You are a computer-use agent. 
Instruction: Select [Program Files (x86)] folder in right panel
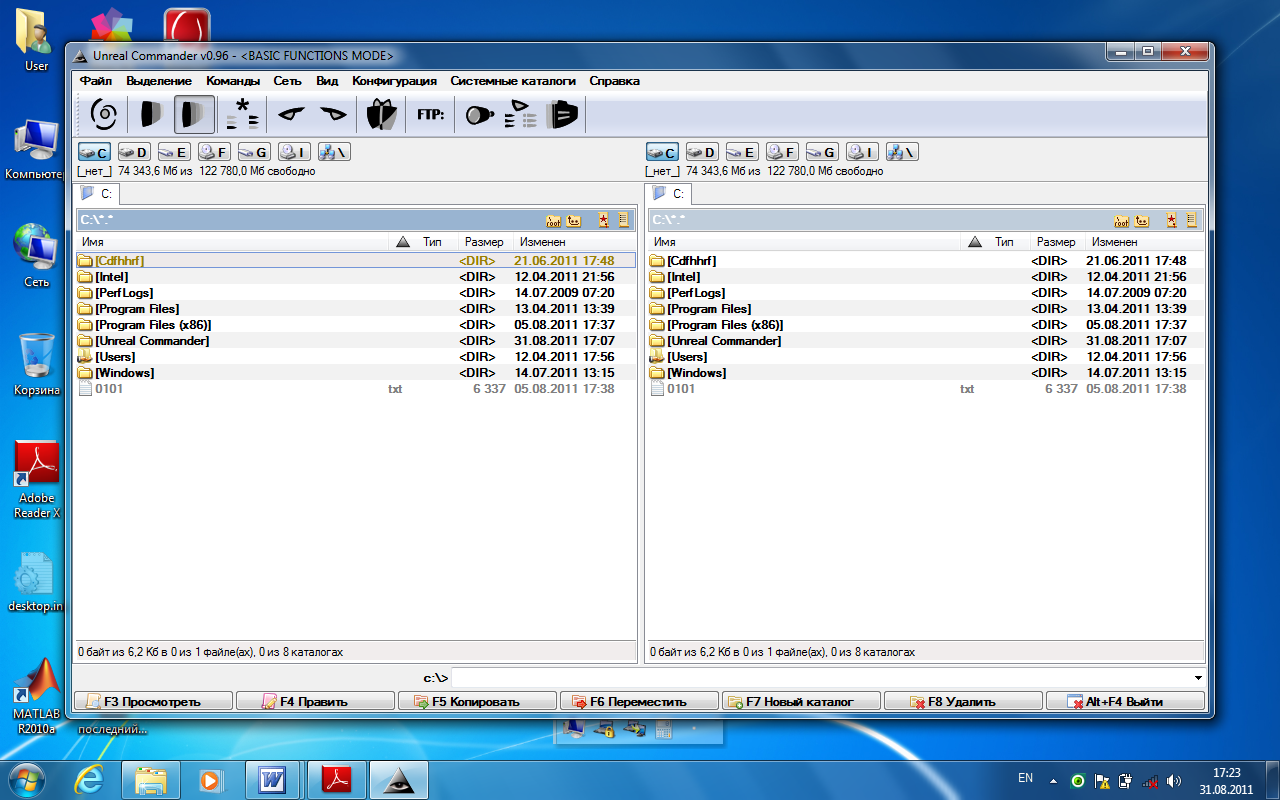click(x=926, y=325)
